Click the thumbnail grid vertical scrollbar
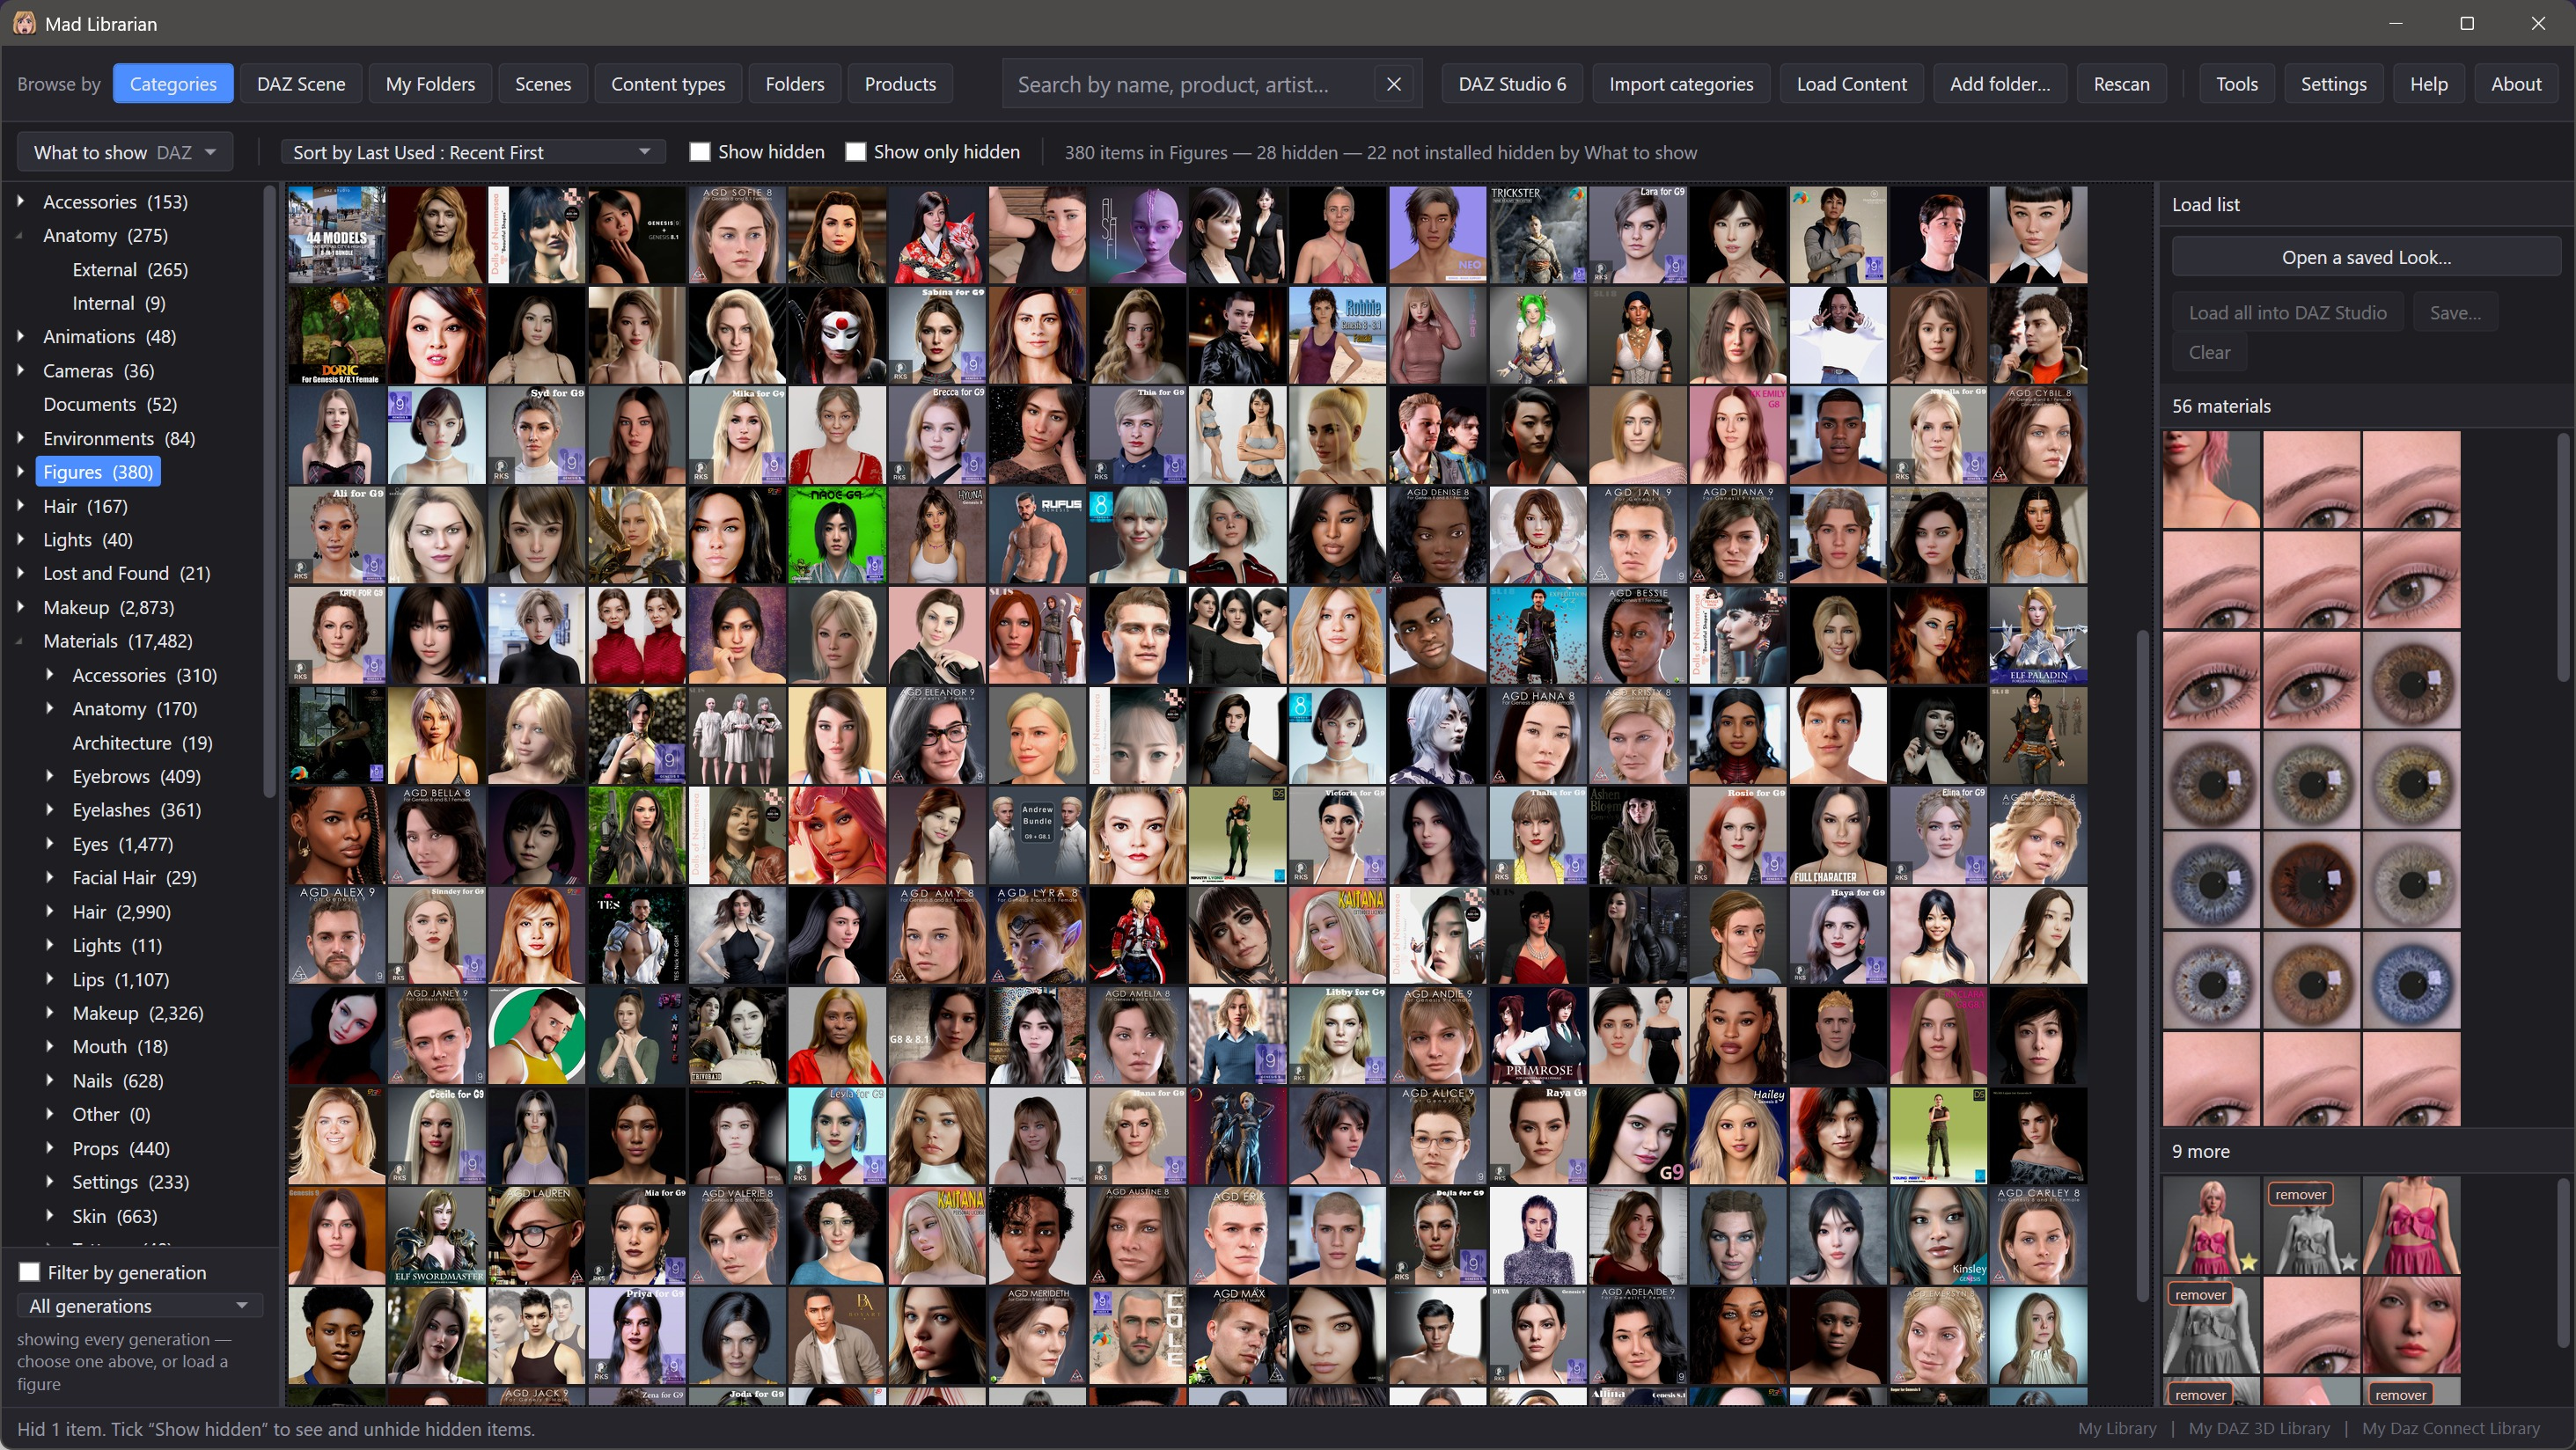Screen dimensions: 2576x1450 click(2143, 965)
